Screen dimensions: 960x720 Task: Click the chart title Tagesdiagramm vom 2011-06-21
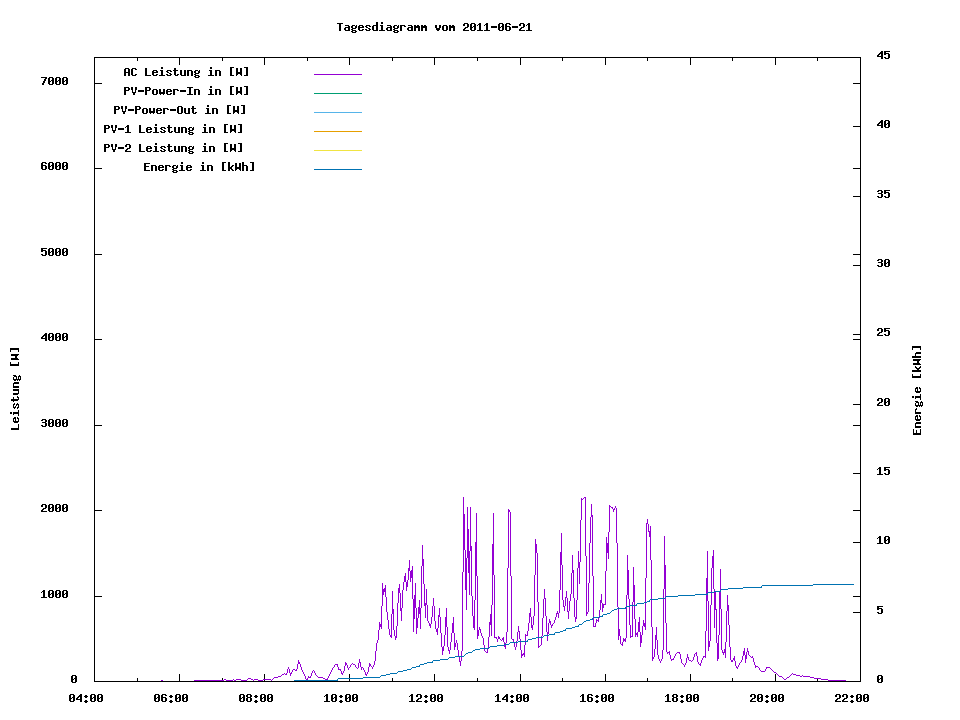click(434, 27)
